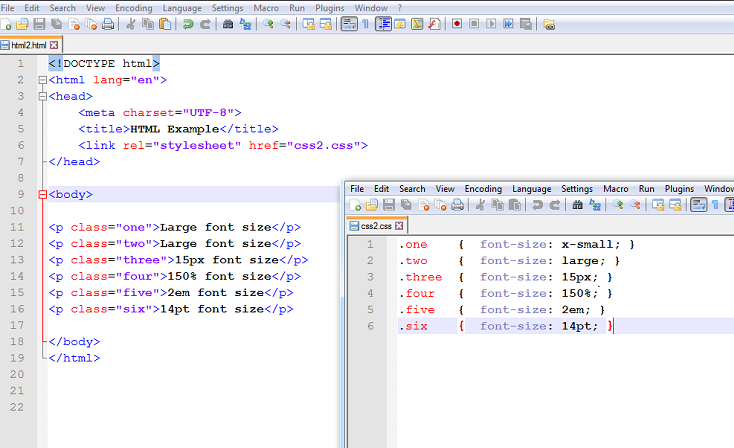Open Plugins menu in html2 window

click(330, 8)
